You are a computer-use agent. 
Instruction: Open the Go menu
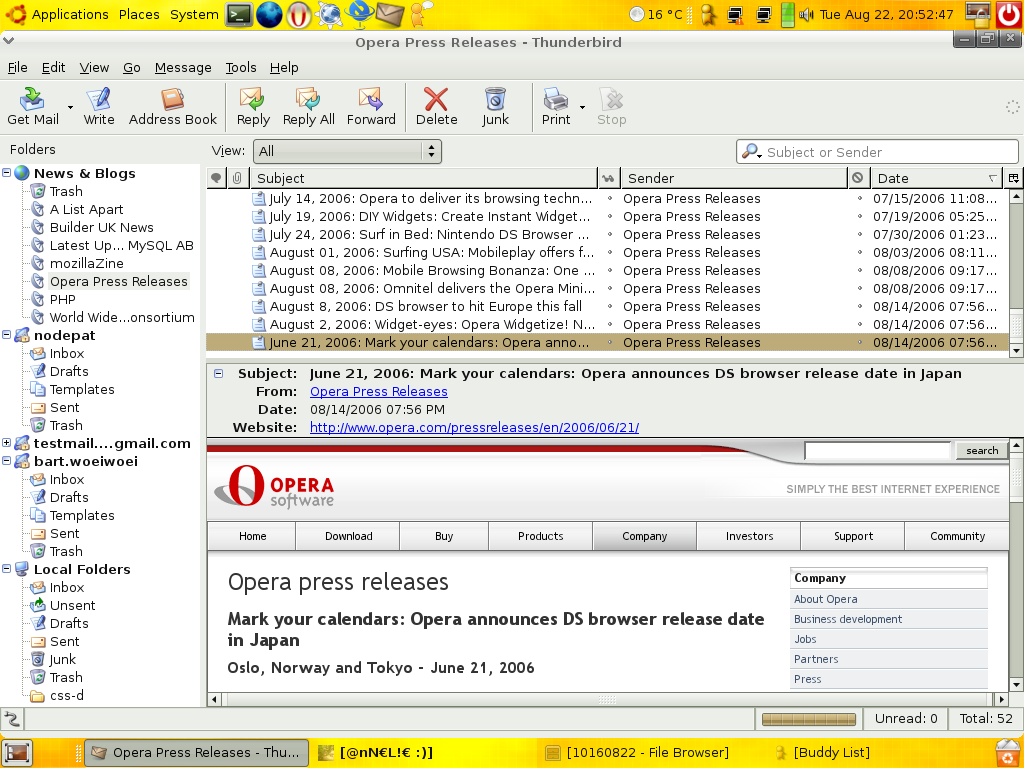pyautogui.click(x=131, y=67)
